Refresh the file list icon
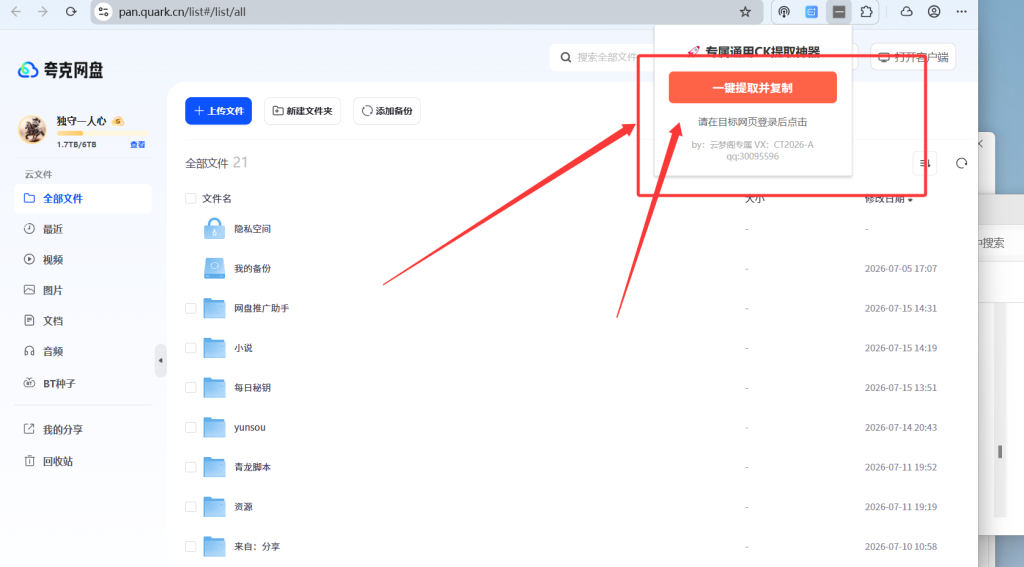1024x567 pixels. click(961, 163)
